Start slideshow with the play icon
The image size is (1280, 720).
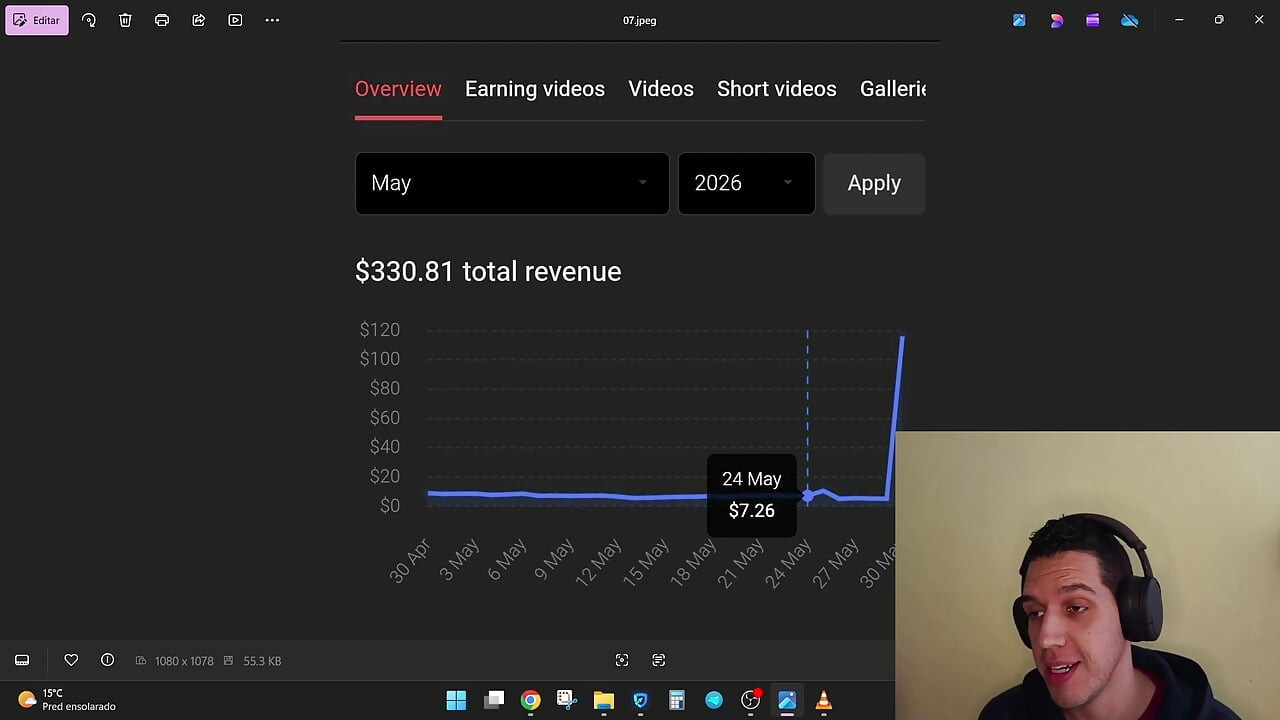235,20
